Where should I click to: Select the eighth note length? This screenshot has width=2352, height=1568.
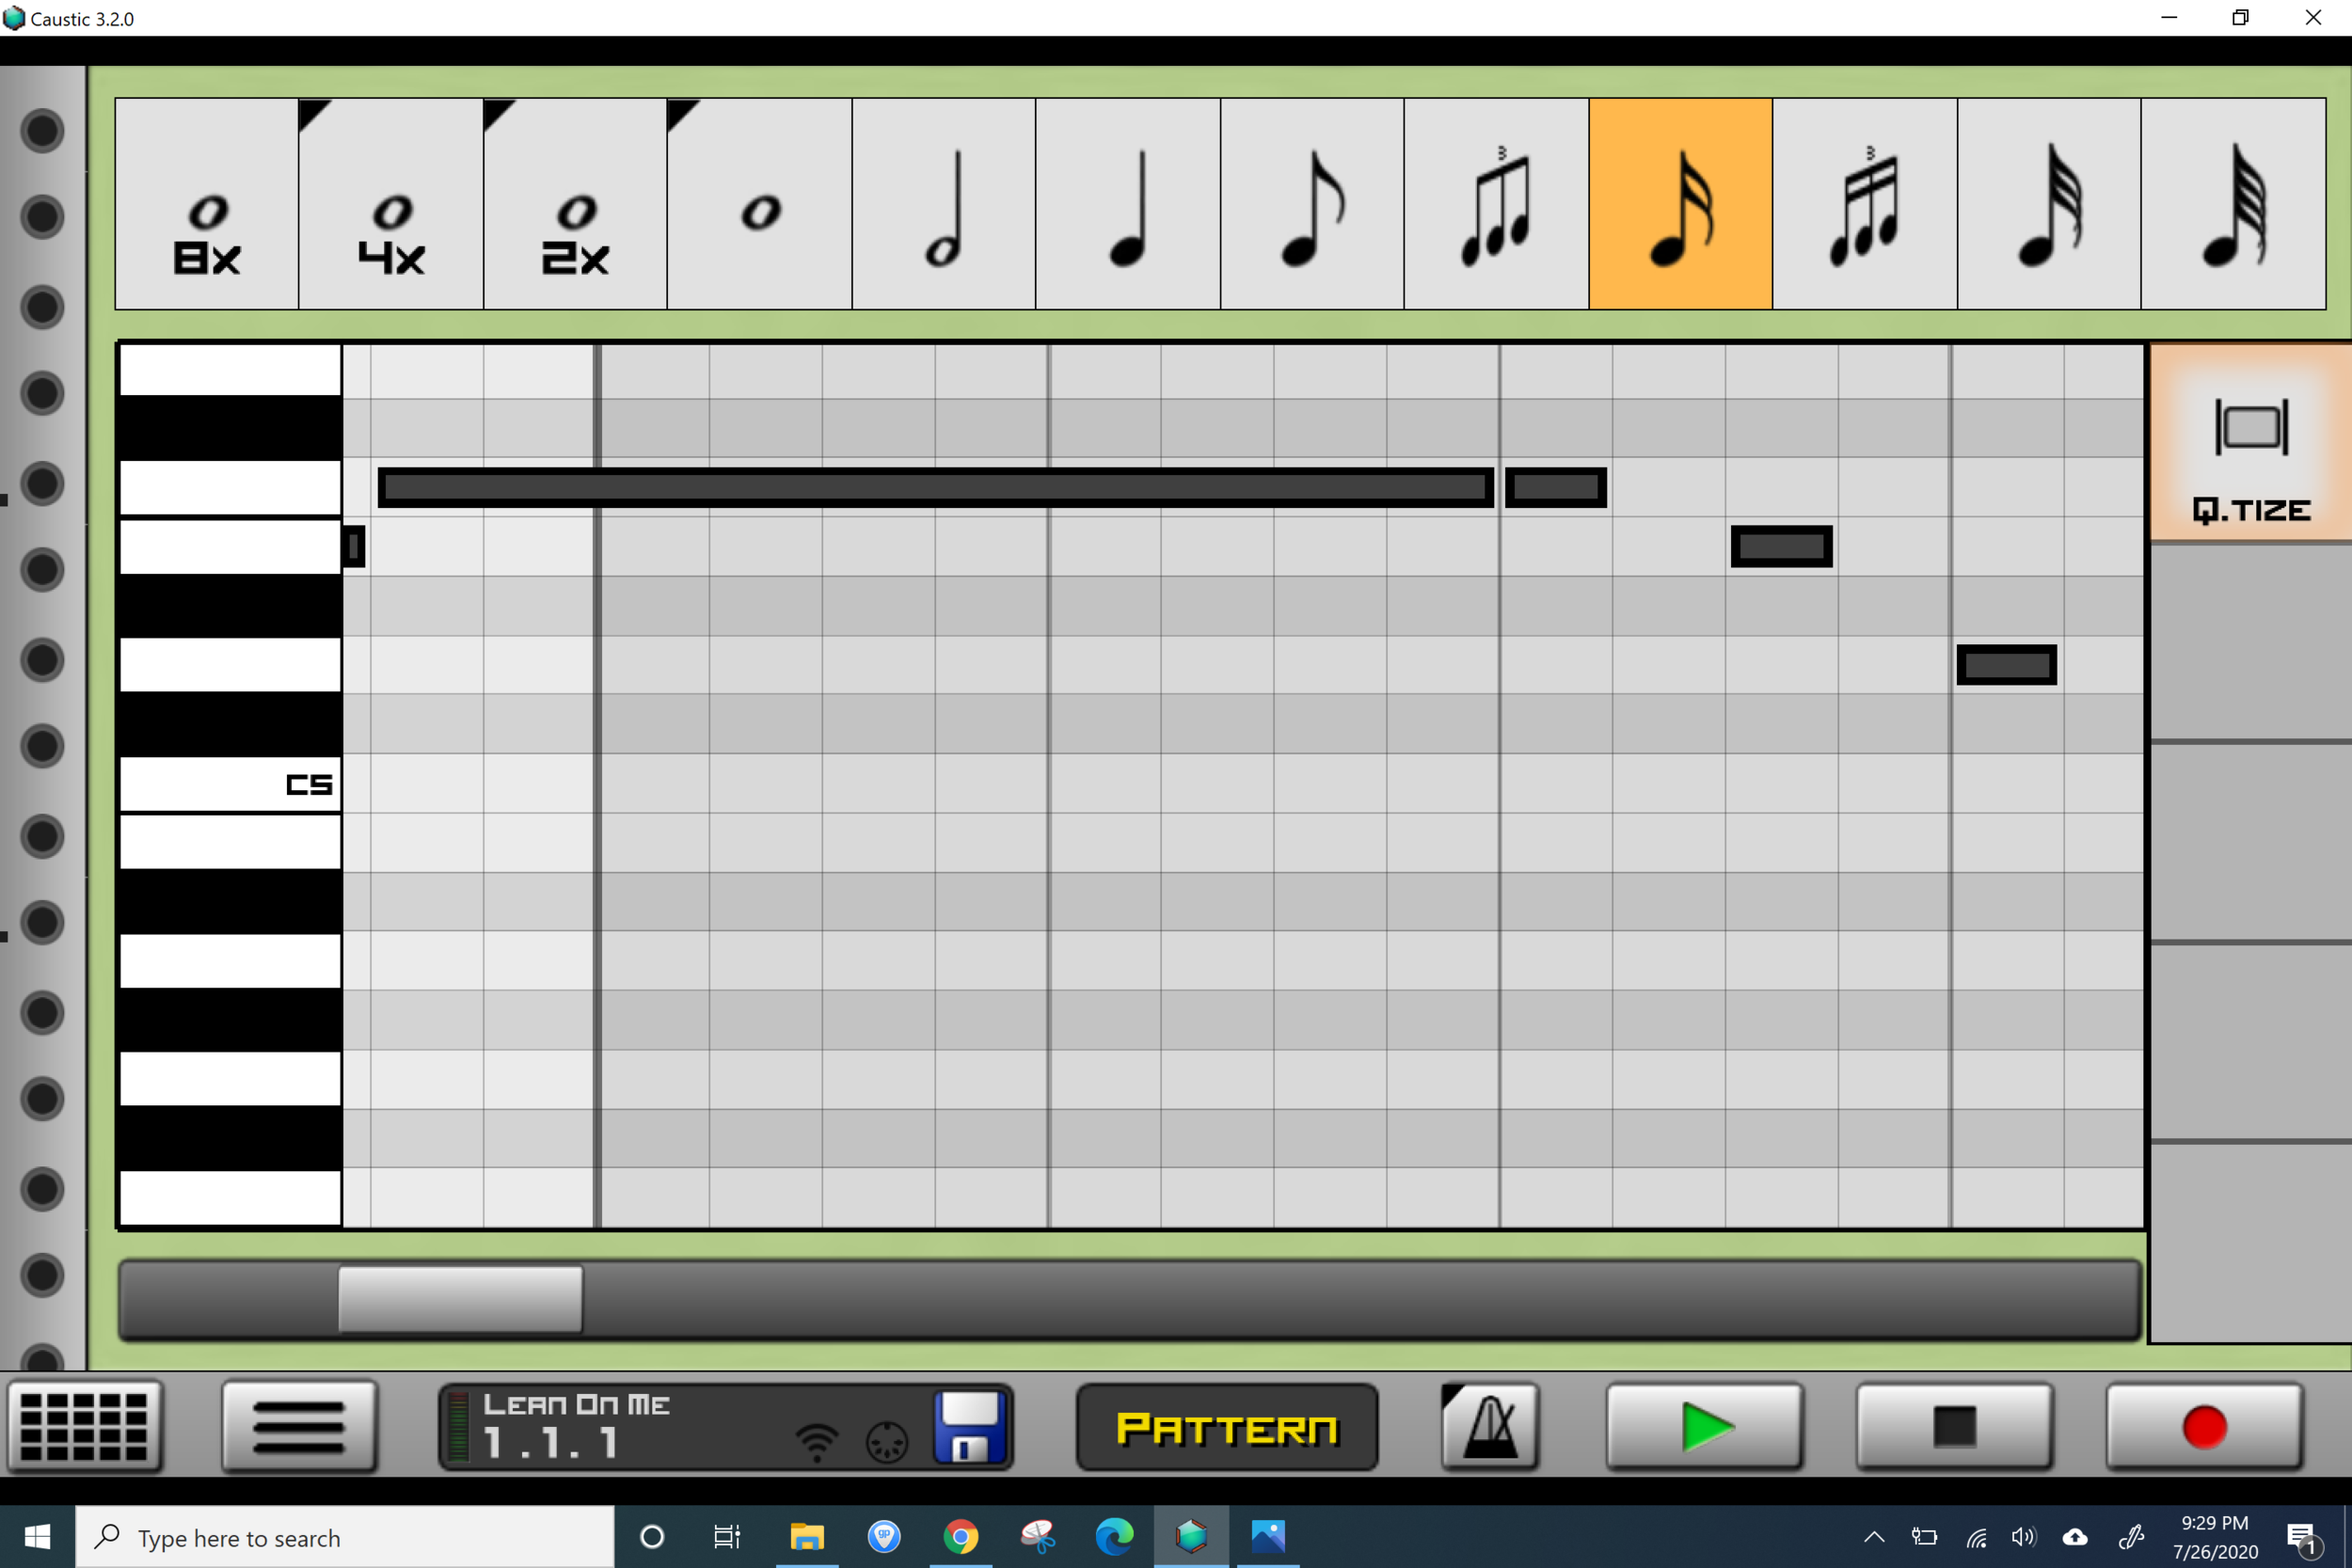coord(1311,204)
